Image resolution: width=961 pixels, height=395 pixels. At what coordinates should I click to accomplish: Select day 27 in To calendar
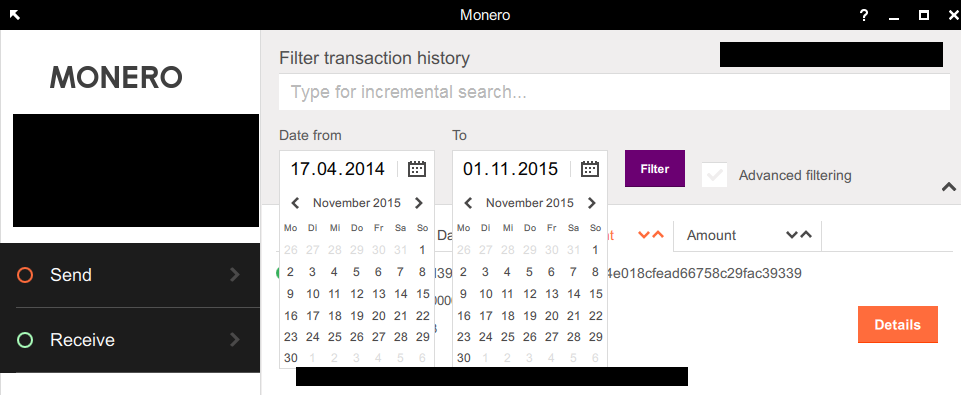(552, 337)
